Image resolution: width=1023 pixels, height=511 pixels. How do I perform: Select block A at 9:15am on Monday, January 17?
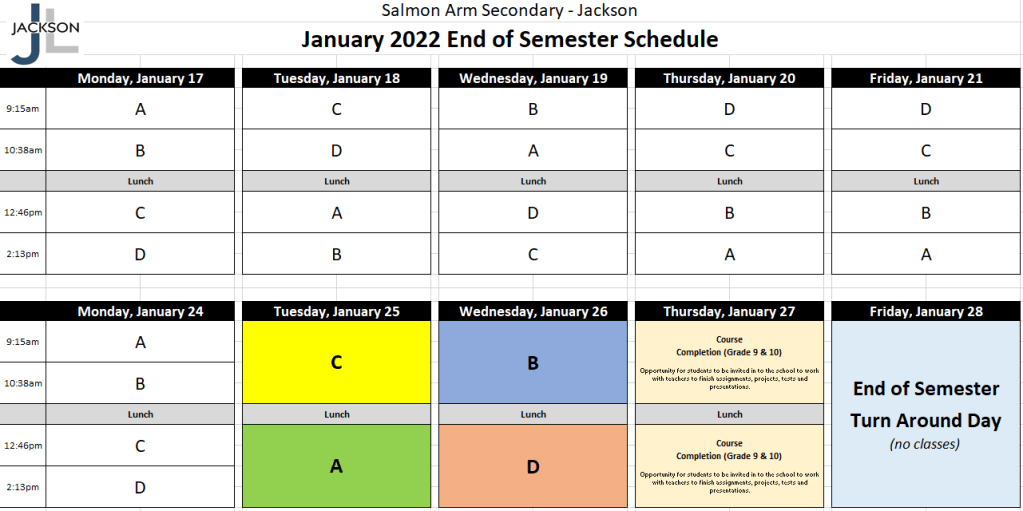click(140, 109)
